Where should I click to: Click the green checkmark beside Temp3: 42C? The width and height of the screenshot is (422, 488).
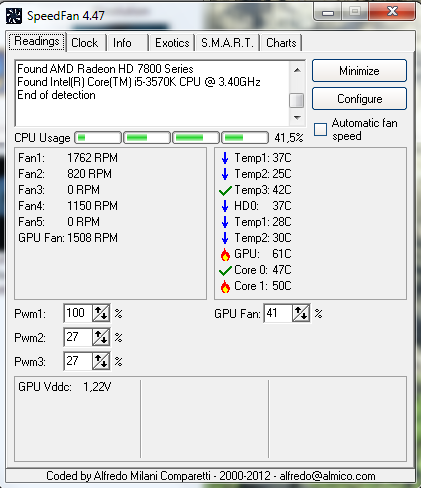(x=225, y=190)
